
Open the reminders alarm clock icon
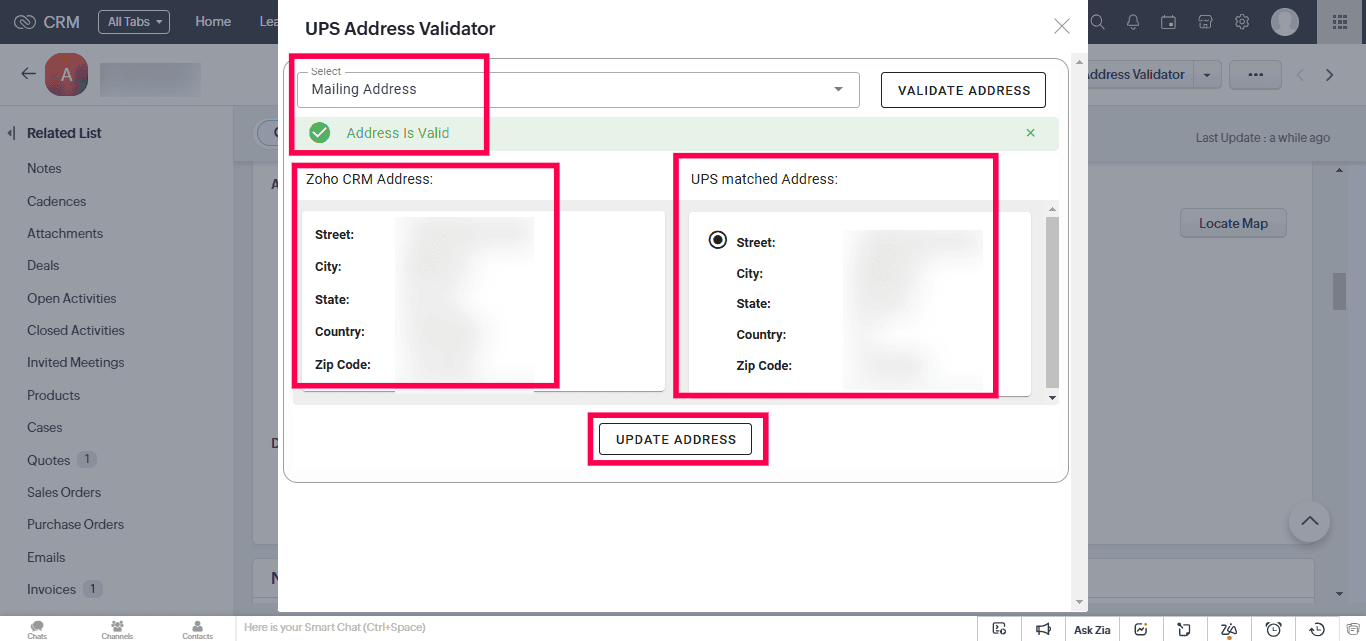point(1273,629)
